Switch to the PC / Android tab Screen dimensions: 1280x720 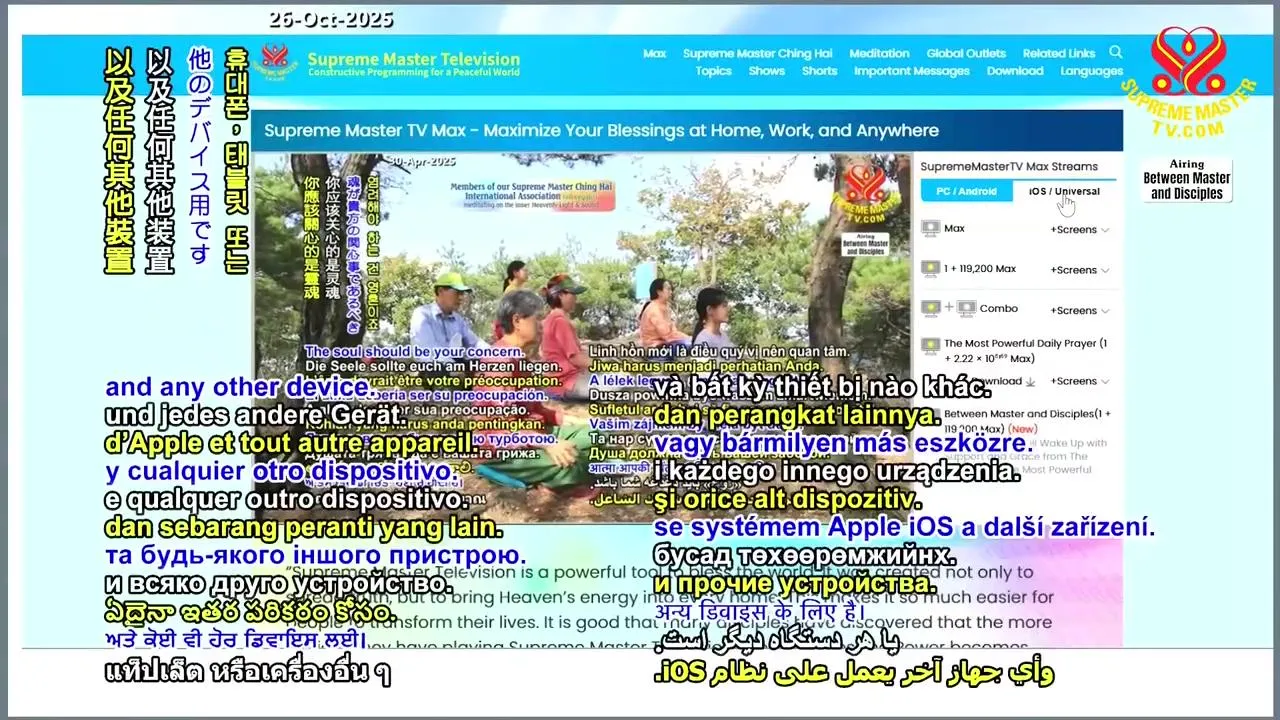[966, 191]
